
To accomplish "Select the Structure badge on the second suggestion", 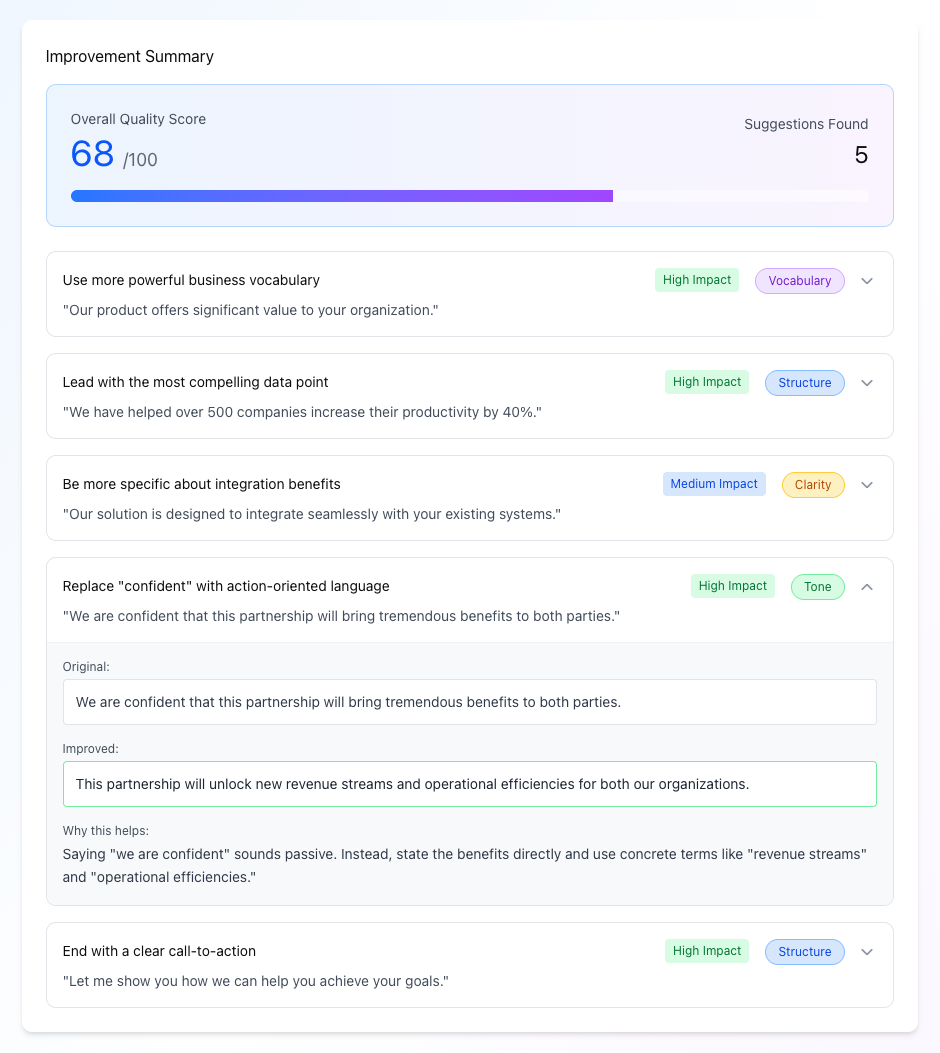I will pyautogui.click(x=804, y=383).
